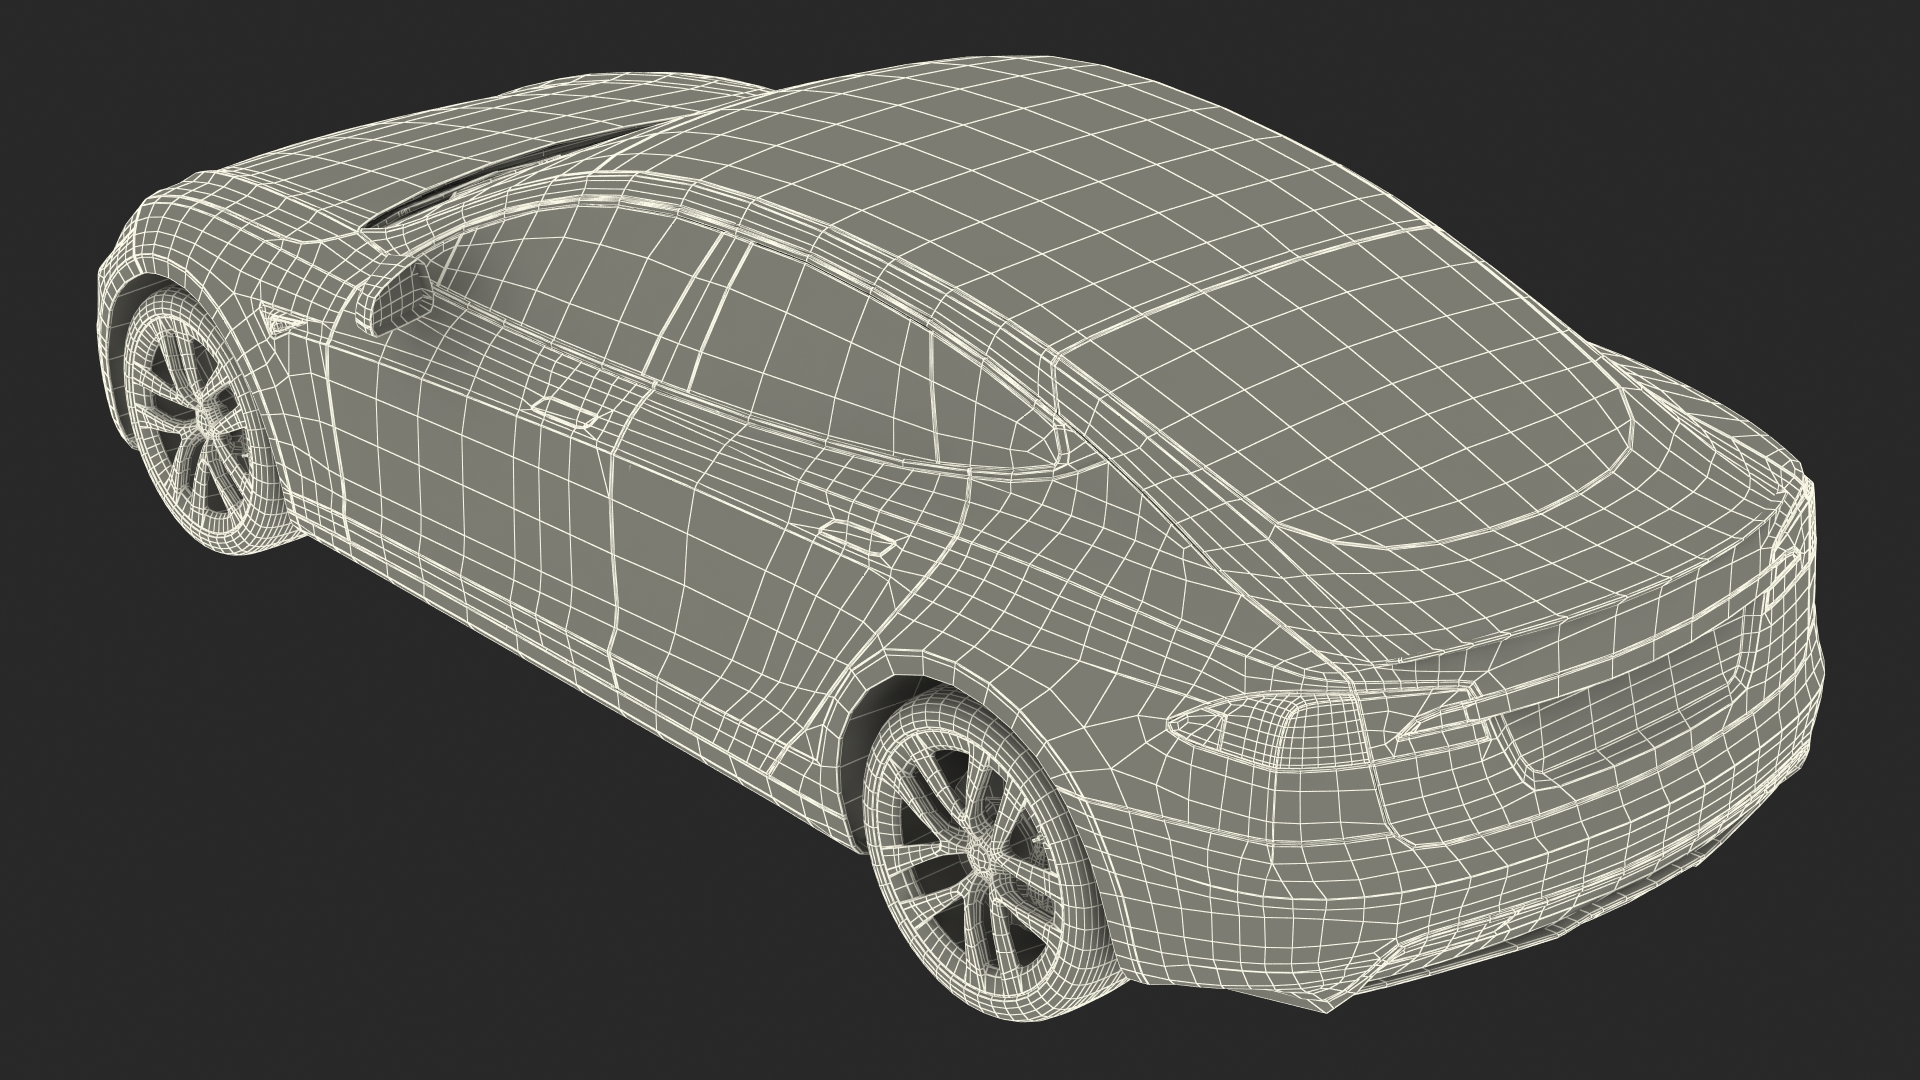This screenshot has height=1080, width=1920.
Task: Select the rear door handle
Action: click(x=857, y=536)
